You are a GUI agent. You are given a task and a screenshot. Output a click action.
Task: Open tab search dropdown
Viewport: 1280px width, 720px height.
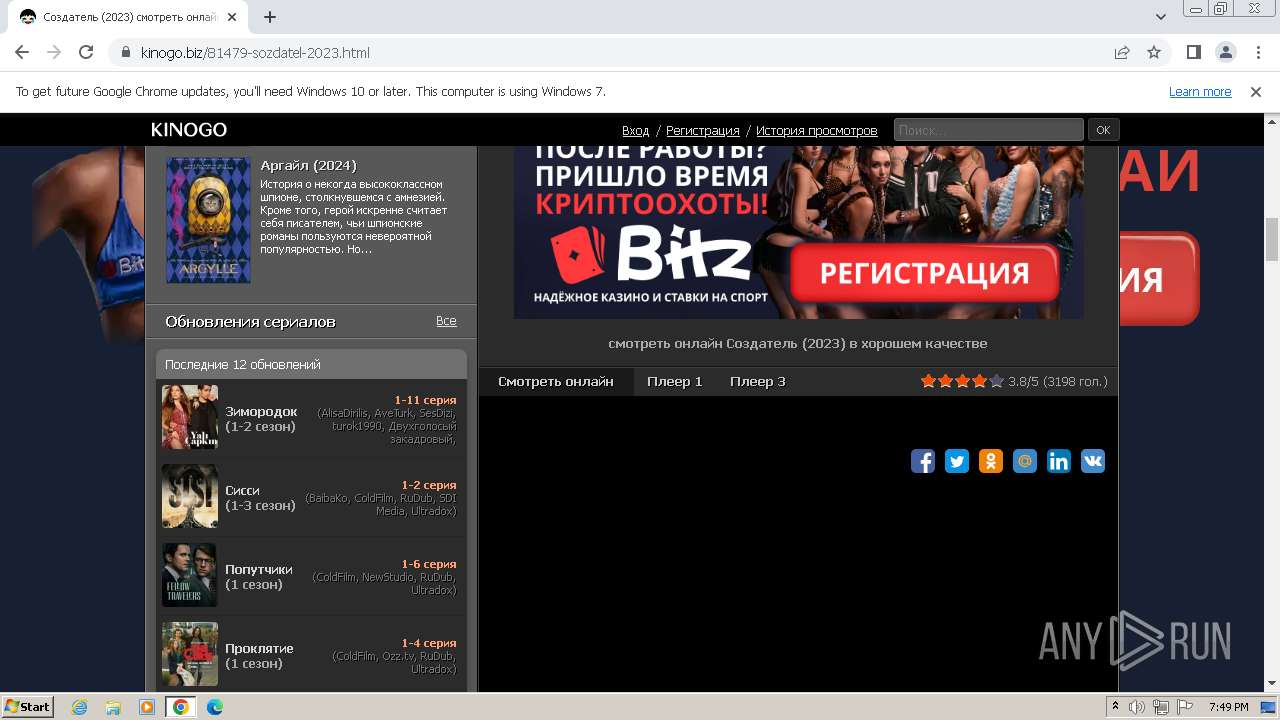[1161, 17]
